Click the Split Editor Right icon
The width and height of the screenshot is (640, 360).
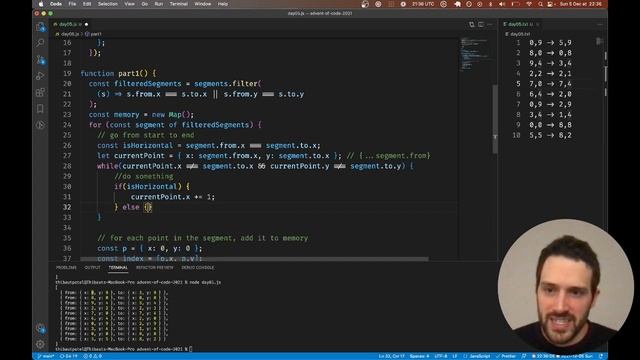(x=481, y=24)
